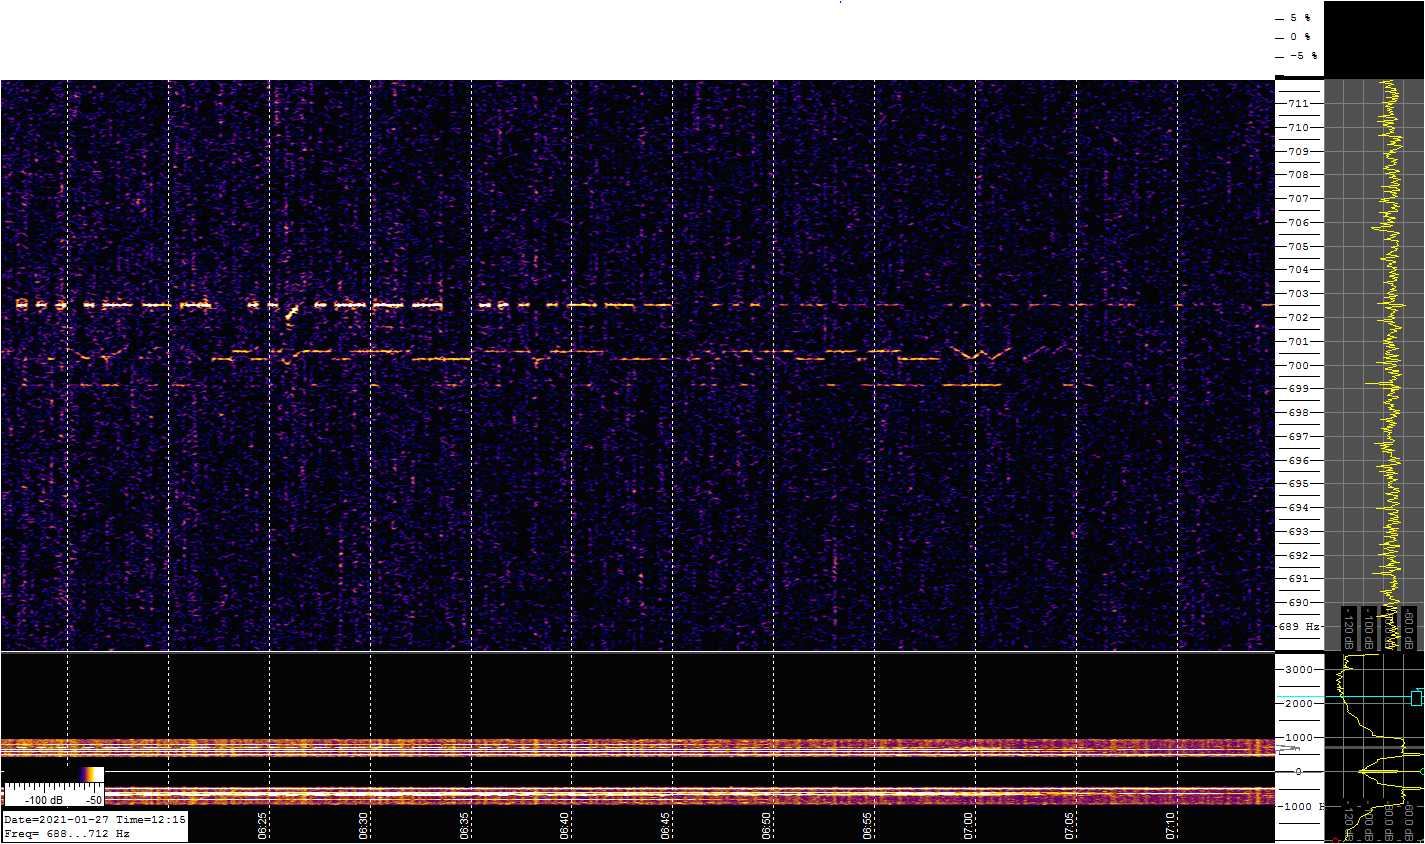Viewport: 1425px width, 844px height.
Task: Click the 702 frequency scale label
Action: pos(1299,318)
